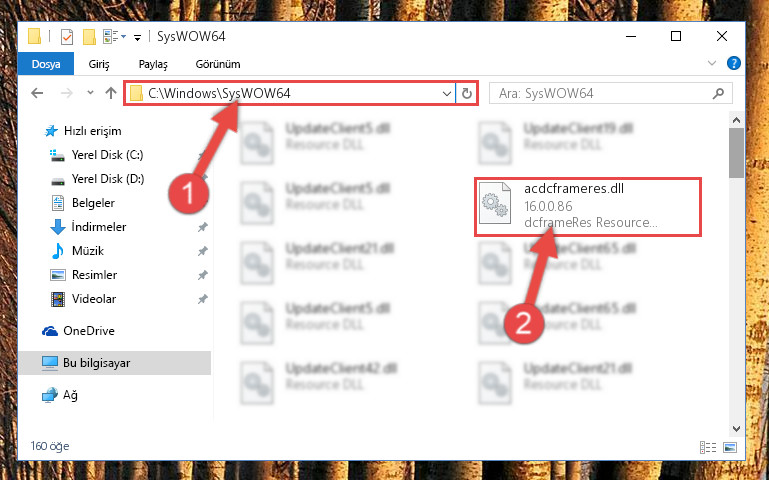Image resolution: width=769 pixels, height=480 pixels.
Task: Click the up one level arrow
Action: 111,93
